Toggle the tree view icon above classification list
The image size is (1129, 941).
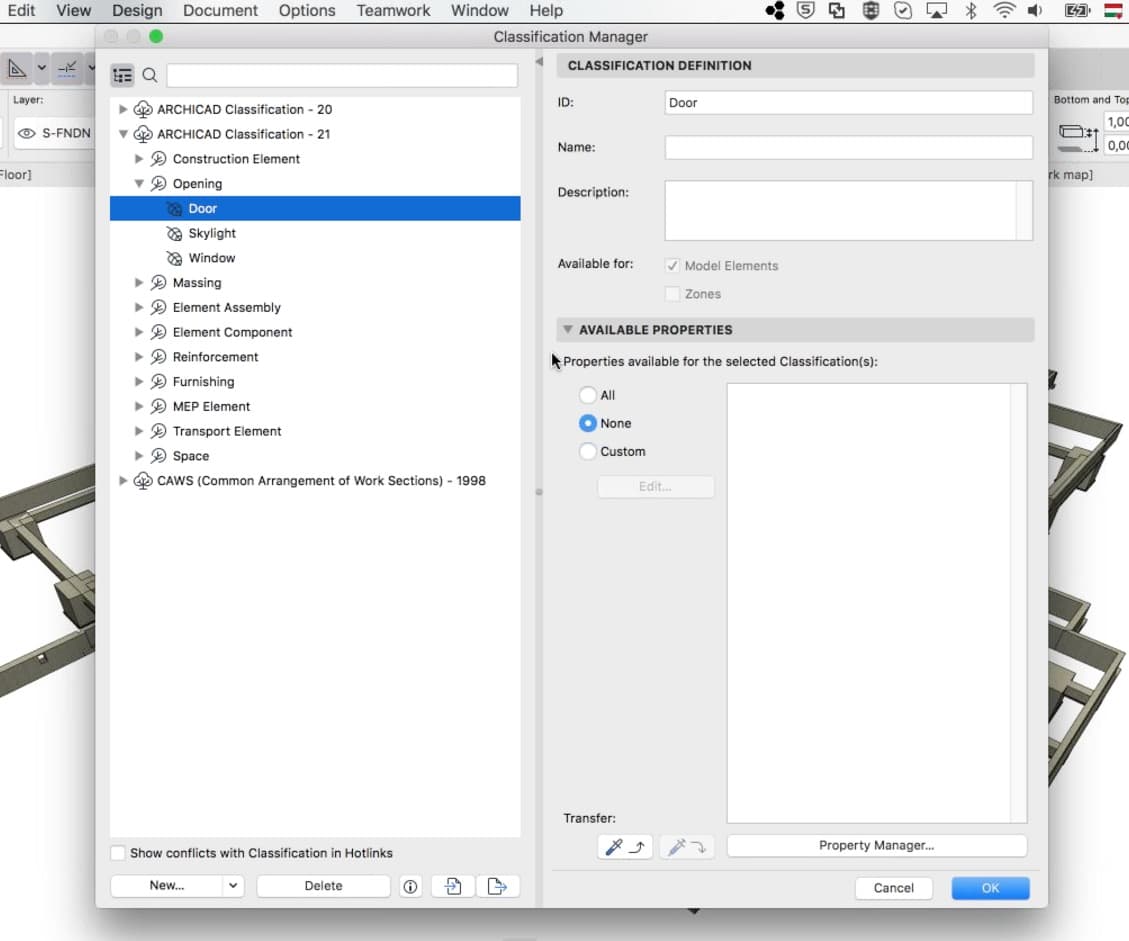click(x=122, y=75)
